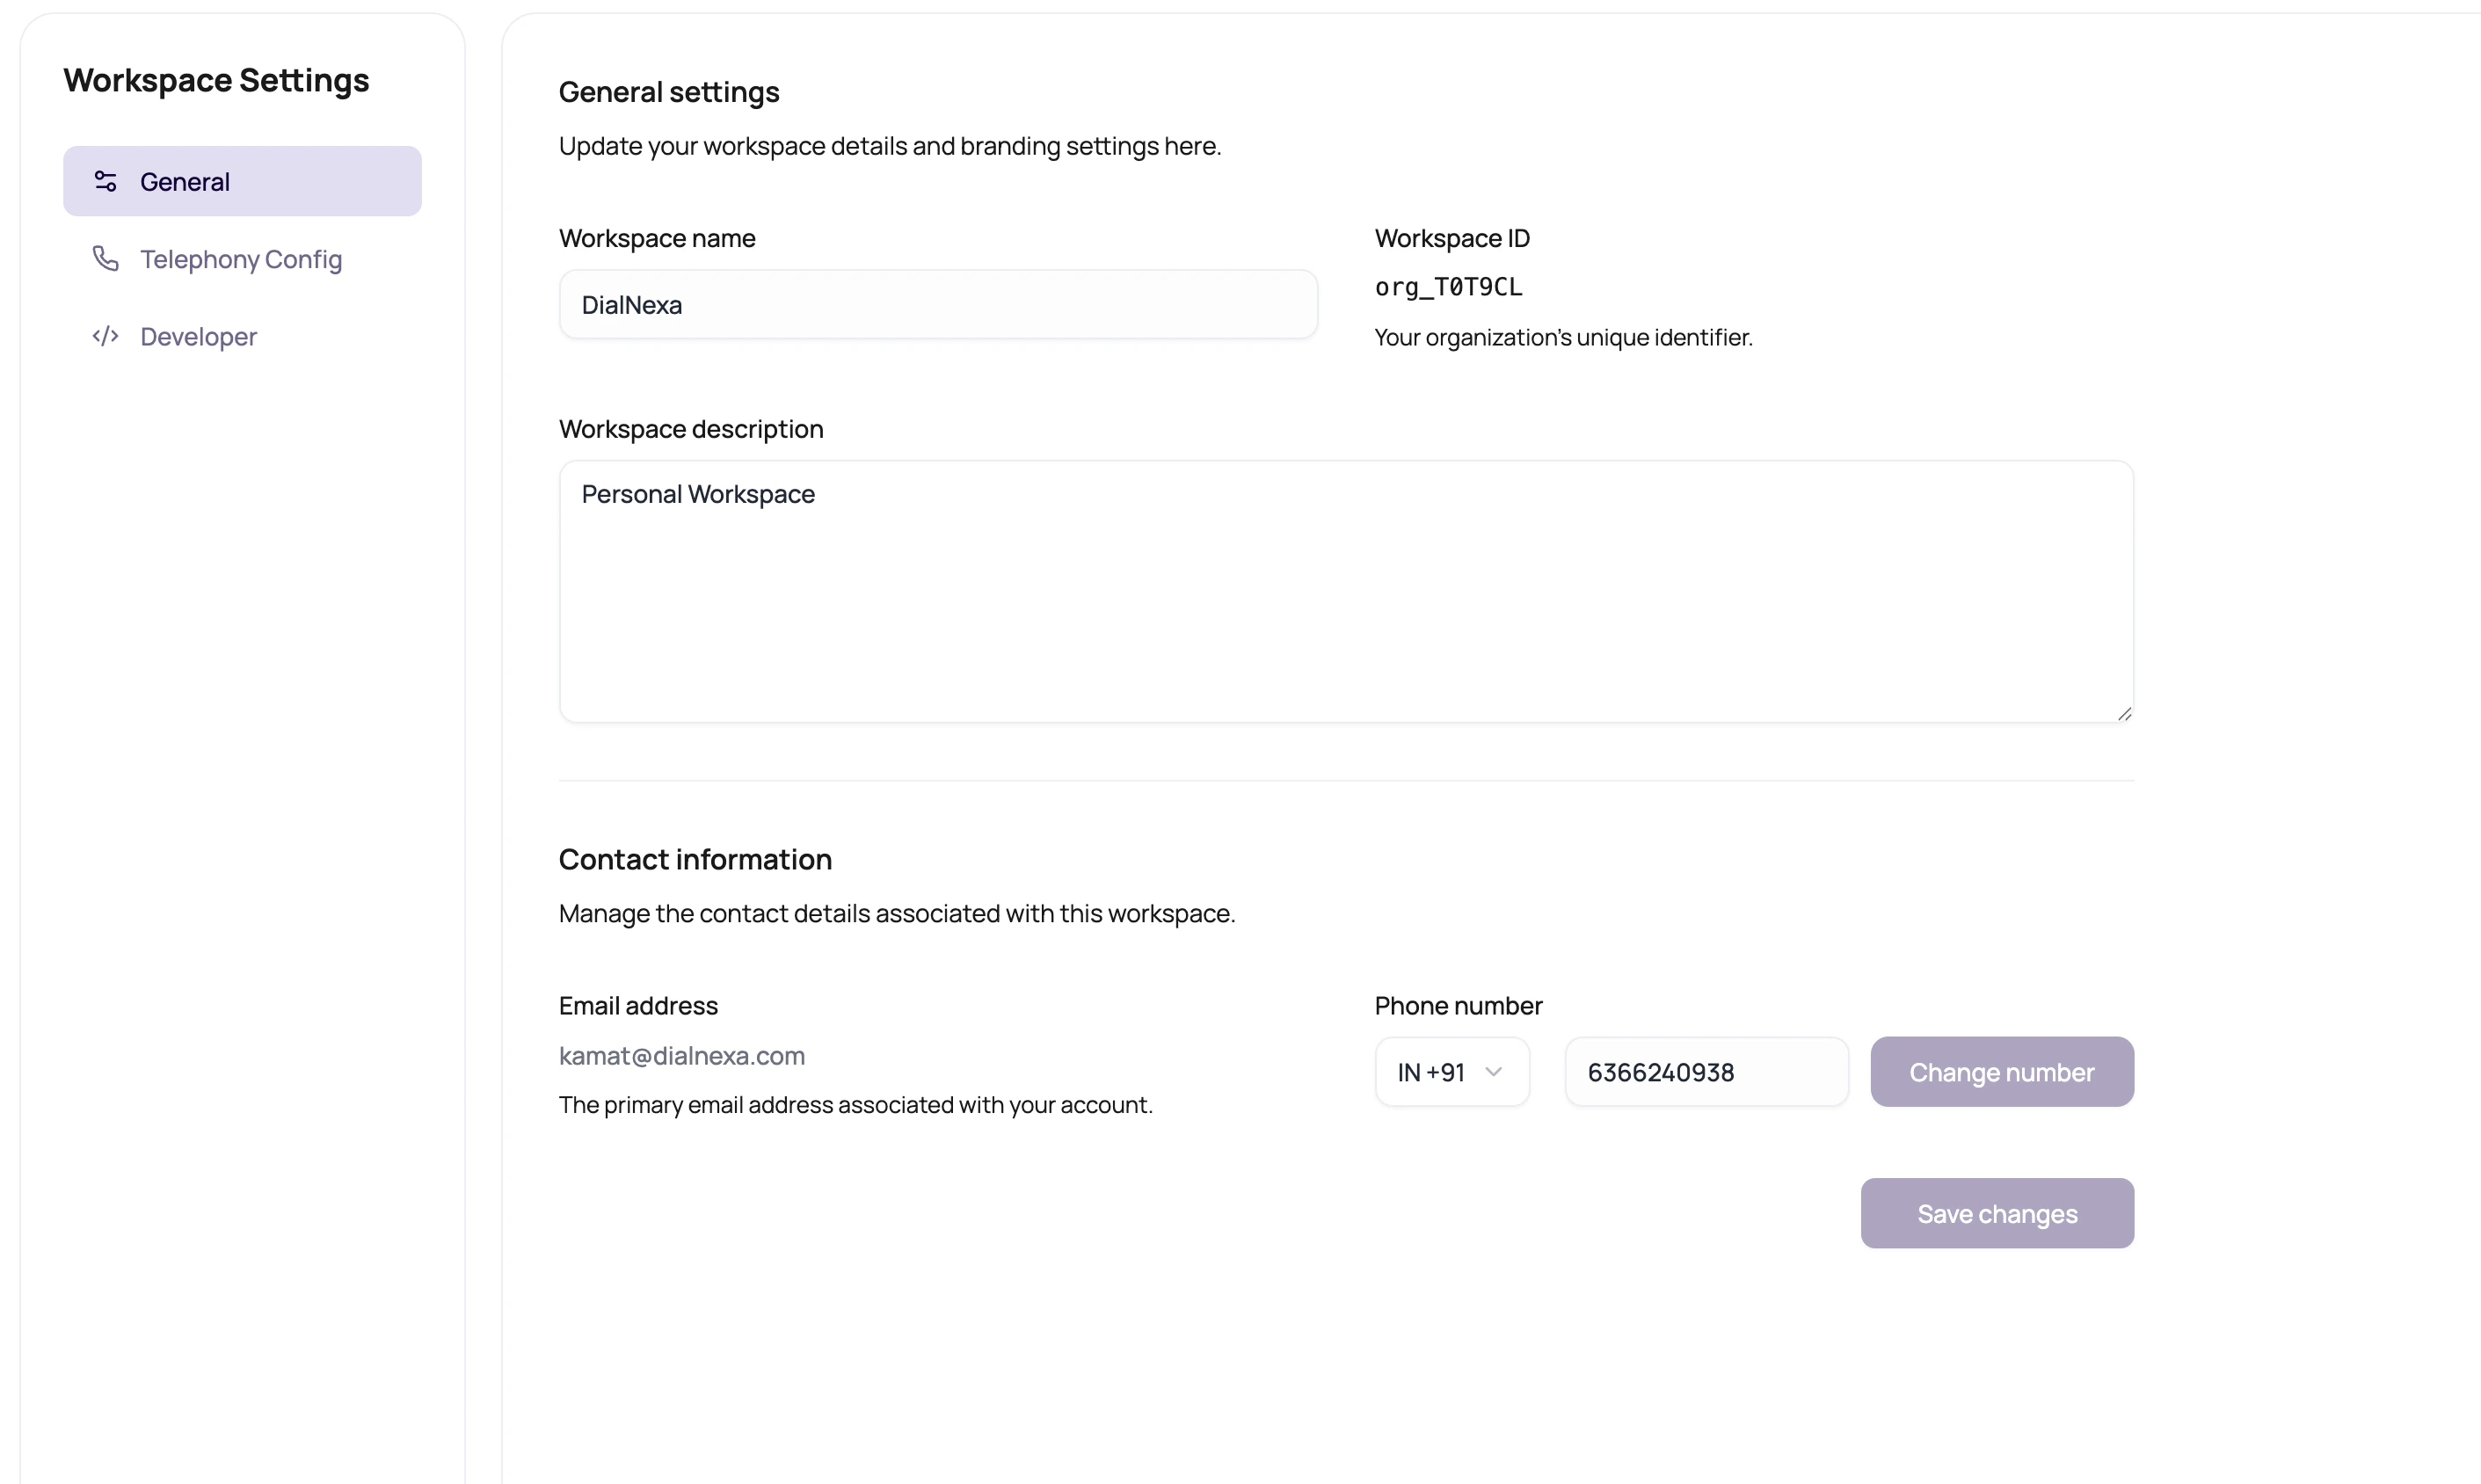This screenshot has height=1484, width=2481.
Task: Click the Developer code brackets icon
Action: pos(105,336)
